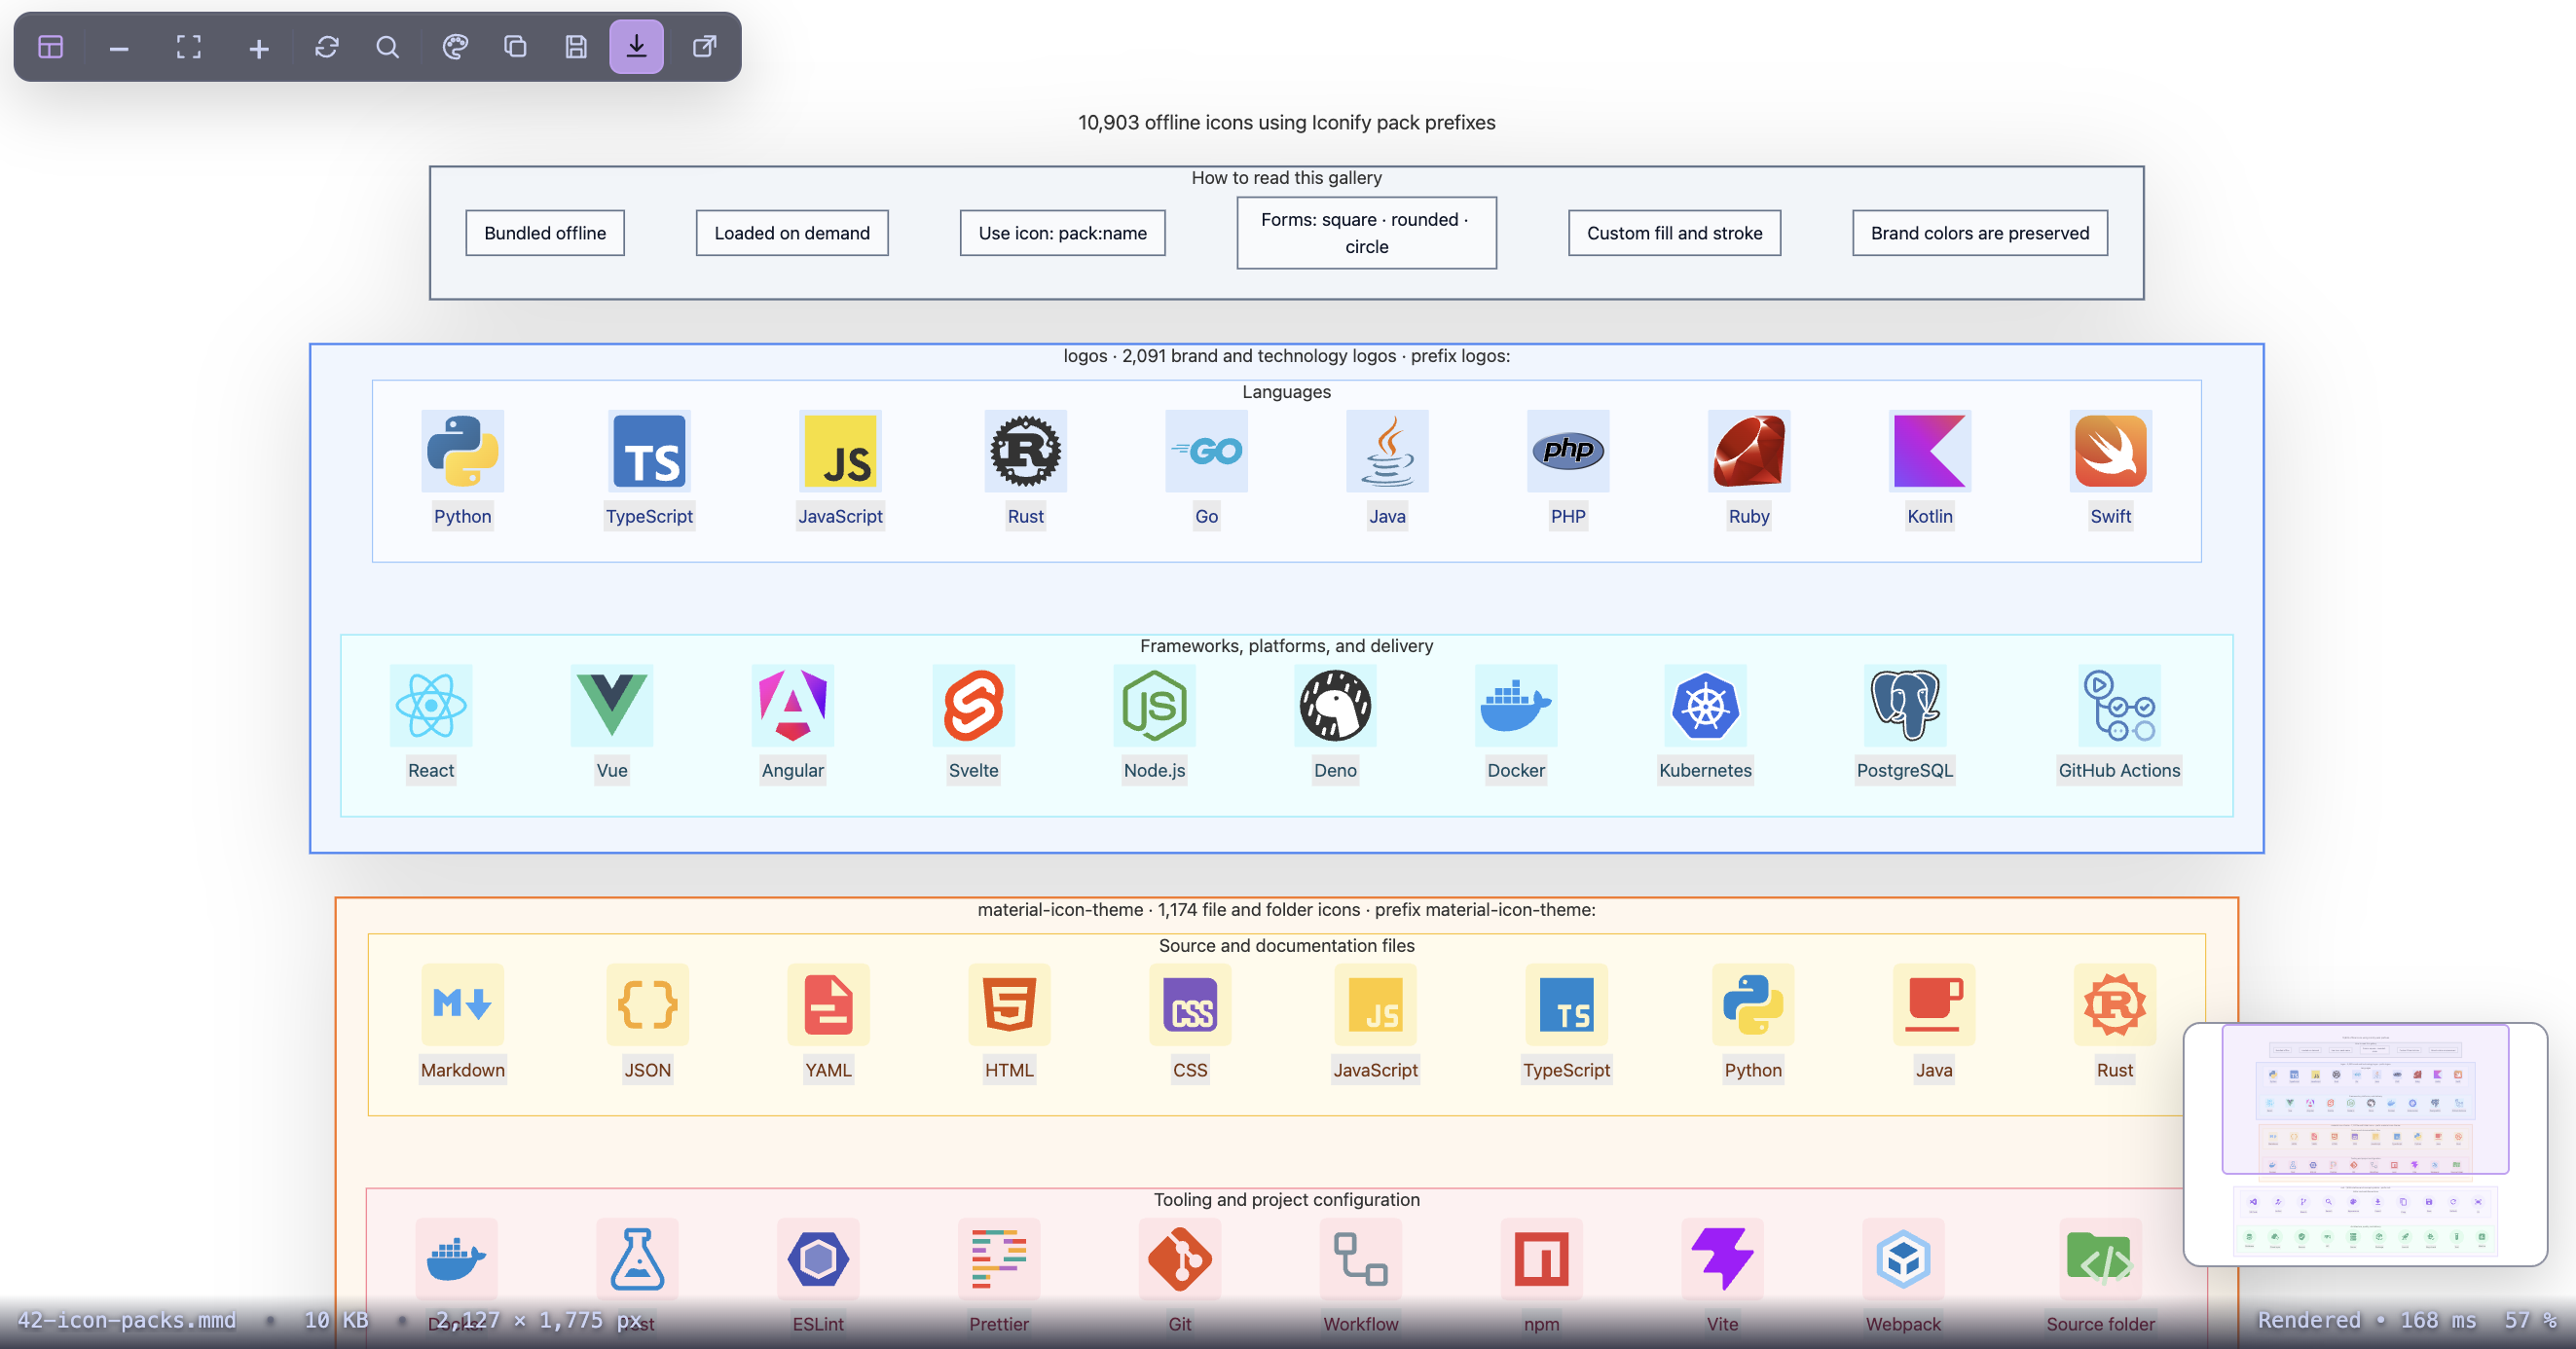The height and width of the screenshot is (1349, 2576).
Task: Click the Svelte logo icon
Action: (974, 705)
